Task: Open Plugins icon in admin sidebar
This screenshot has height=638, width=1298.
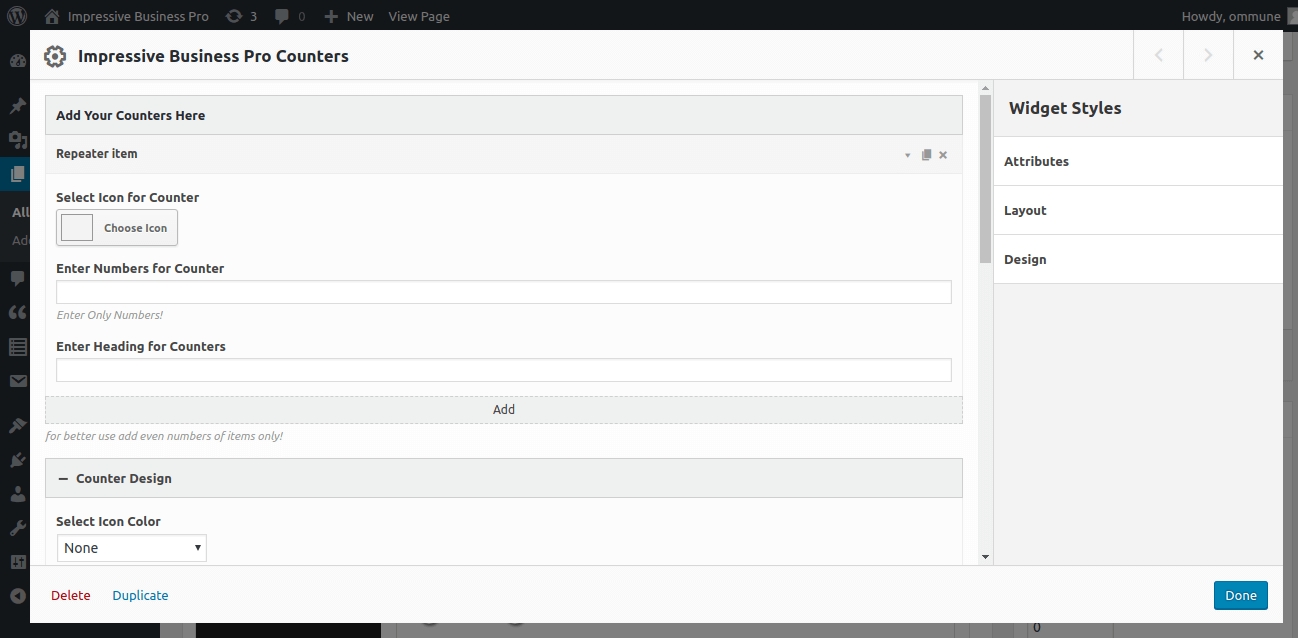Action: point(17,460)
